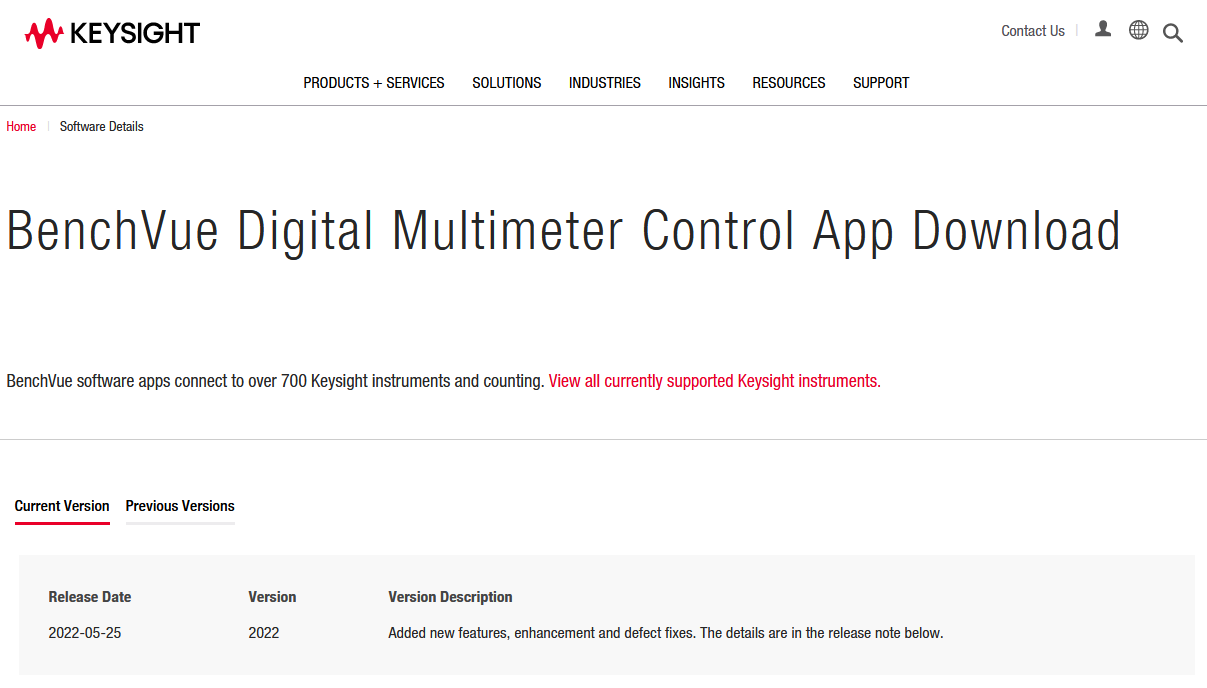Click the 'Added new features' description text
1207x688 pixels.
pos(666,633)
